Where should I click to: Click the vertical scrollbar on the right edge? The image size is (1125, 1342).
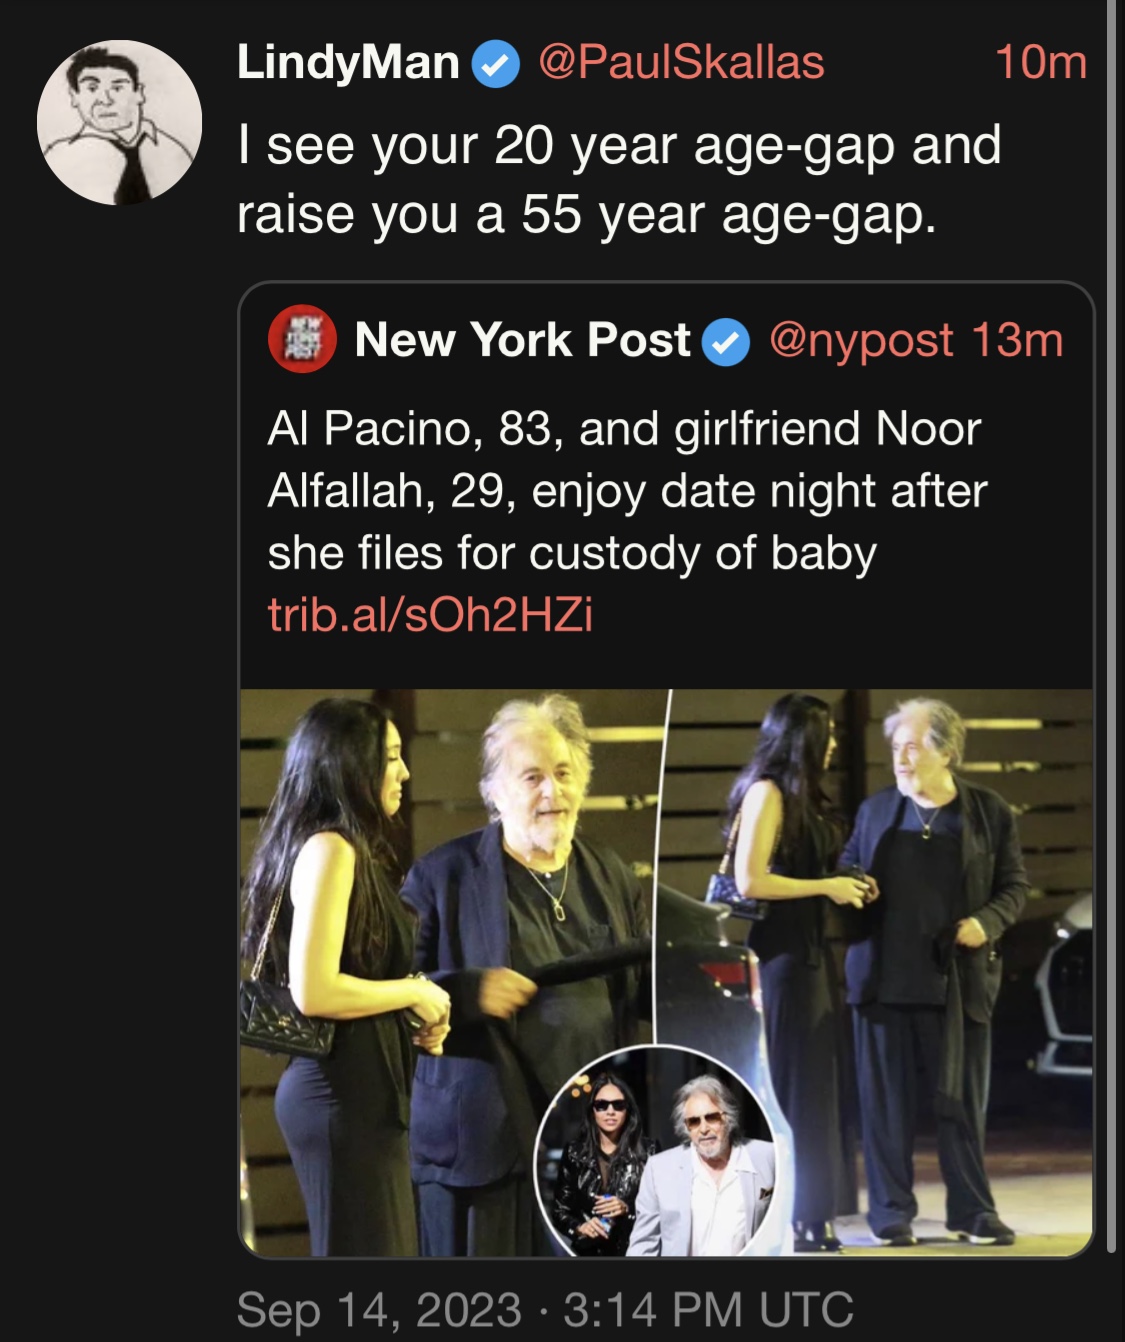[x=1110, y=600]
